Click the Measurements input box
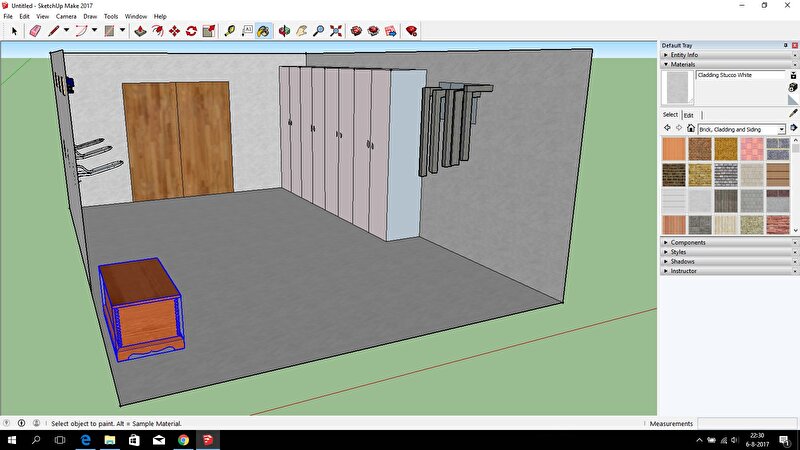 point(747,423)
